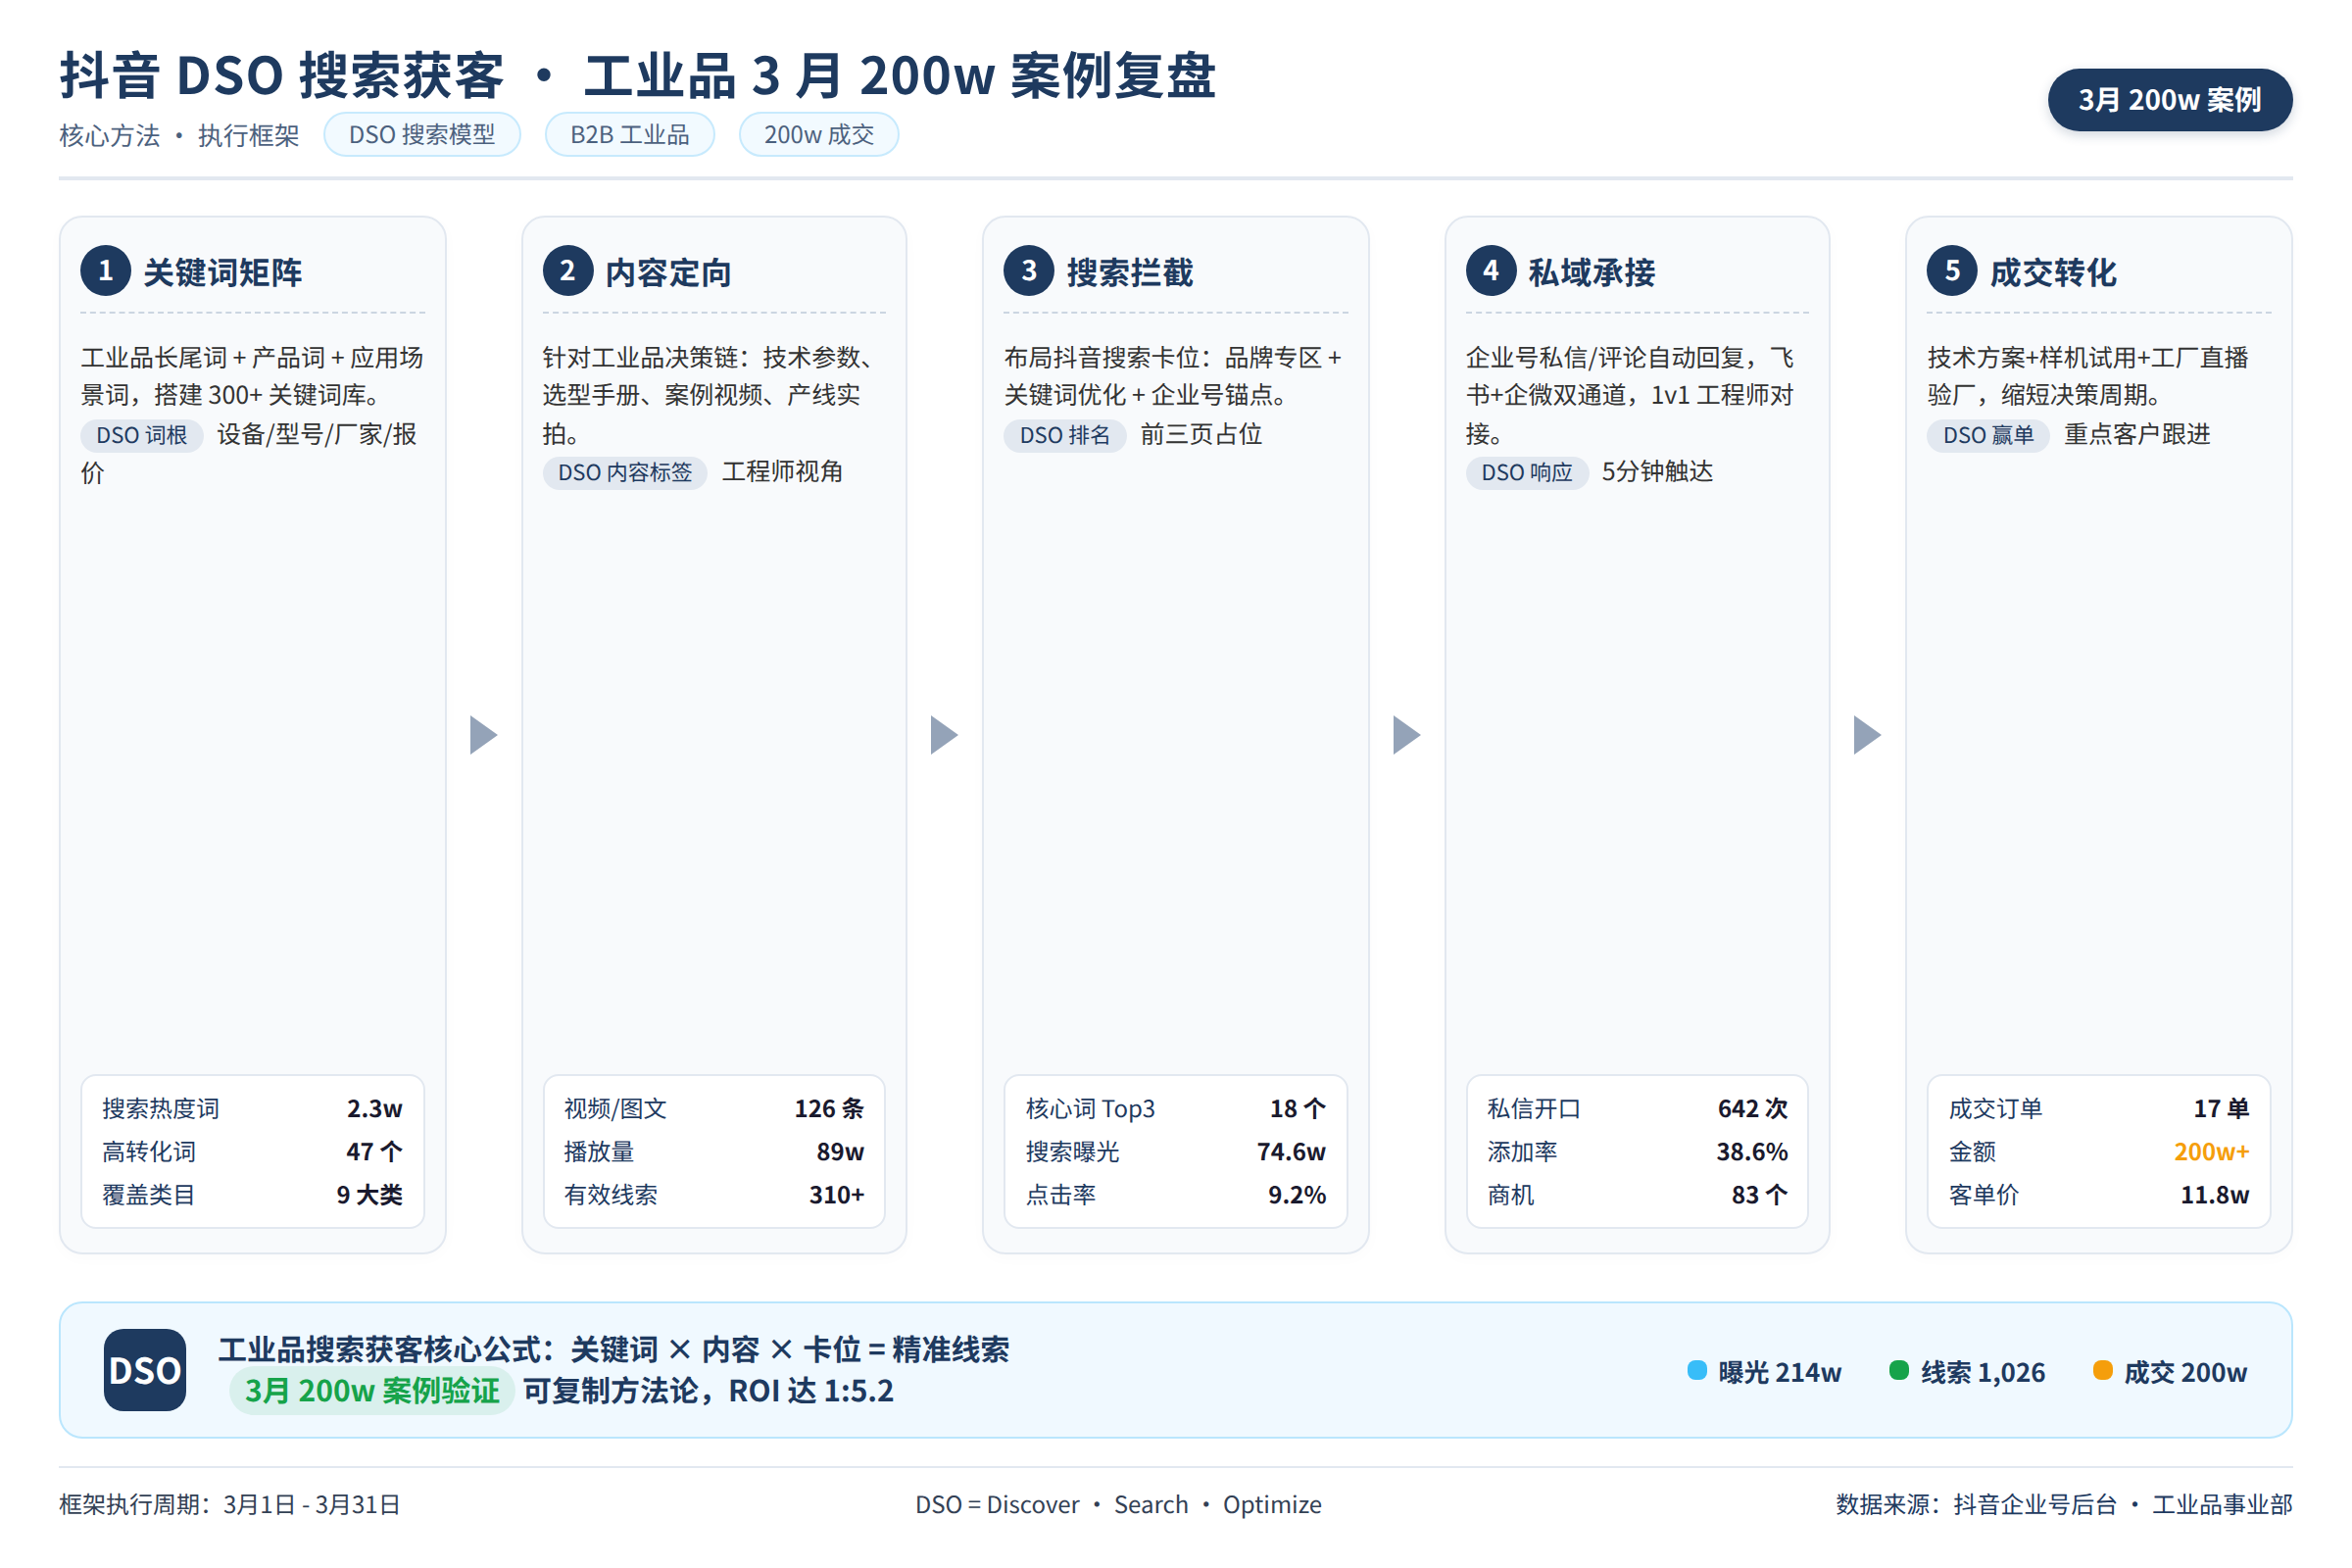Click the 私域承接 card heading
Viewport: 2352px width, 1568px height.
(1593, 272)
